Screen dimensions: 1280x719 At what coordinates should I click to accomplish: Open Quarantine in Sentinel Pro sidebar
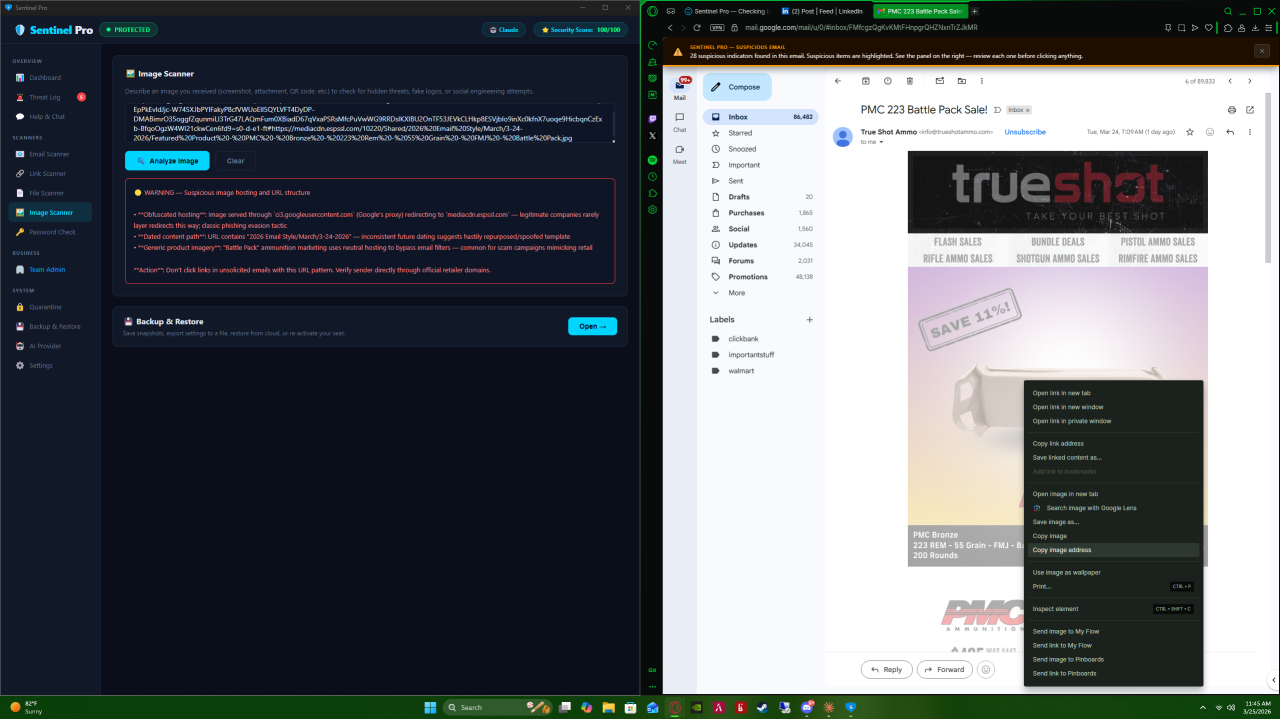tap(50, 307)
